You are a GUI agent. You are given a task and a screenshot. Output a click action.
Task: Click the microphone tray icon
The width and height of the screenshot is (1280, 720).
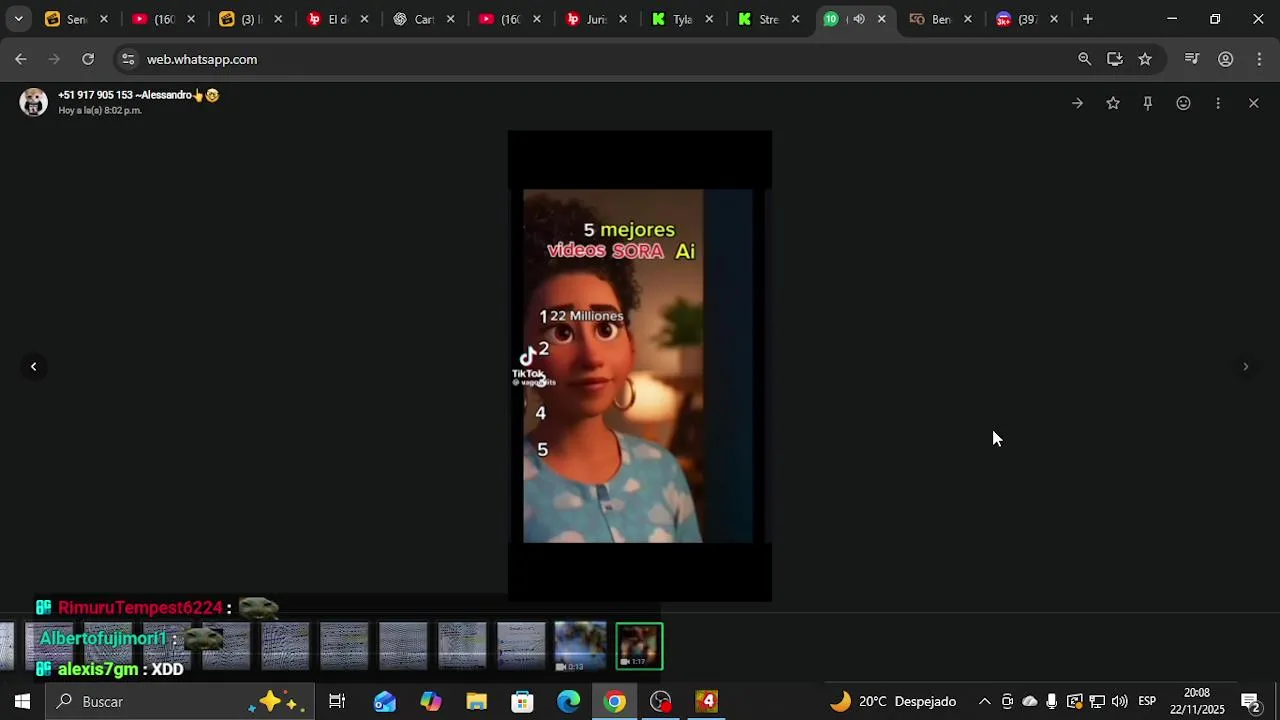click(1052, 702)
